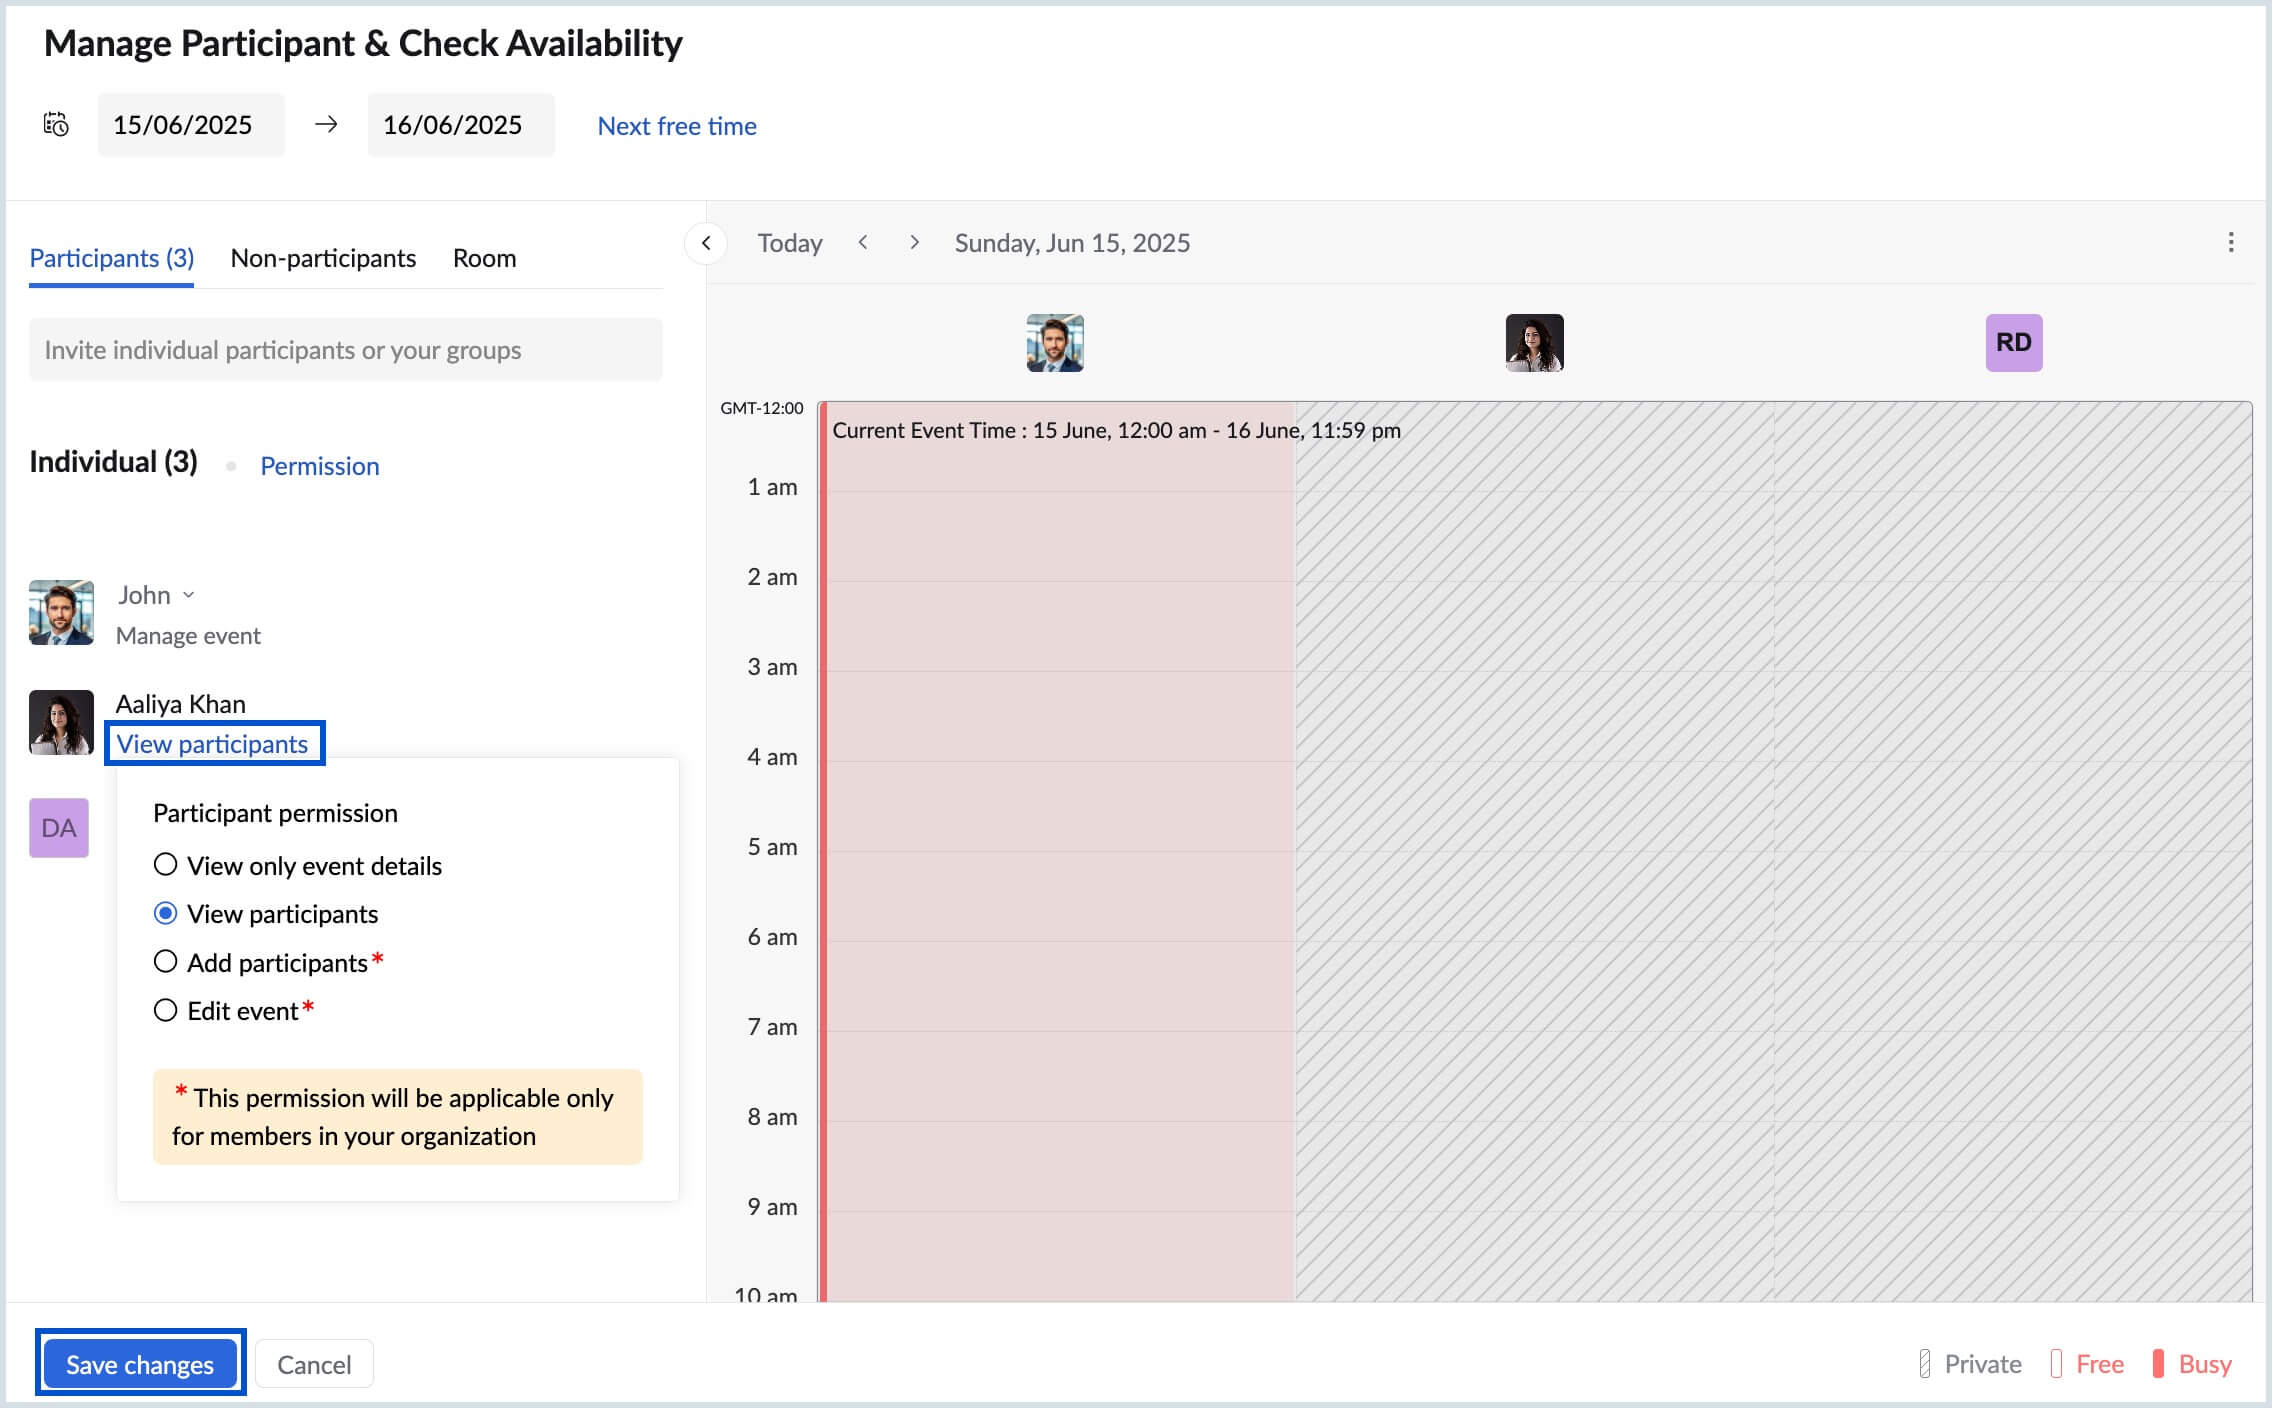The image size is (2272, 1408).
Task: Collapse the participants side panel arrow
Action: coord(706,243)
